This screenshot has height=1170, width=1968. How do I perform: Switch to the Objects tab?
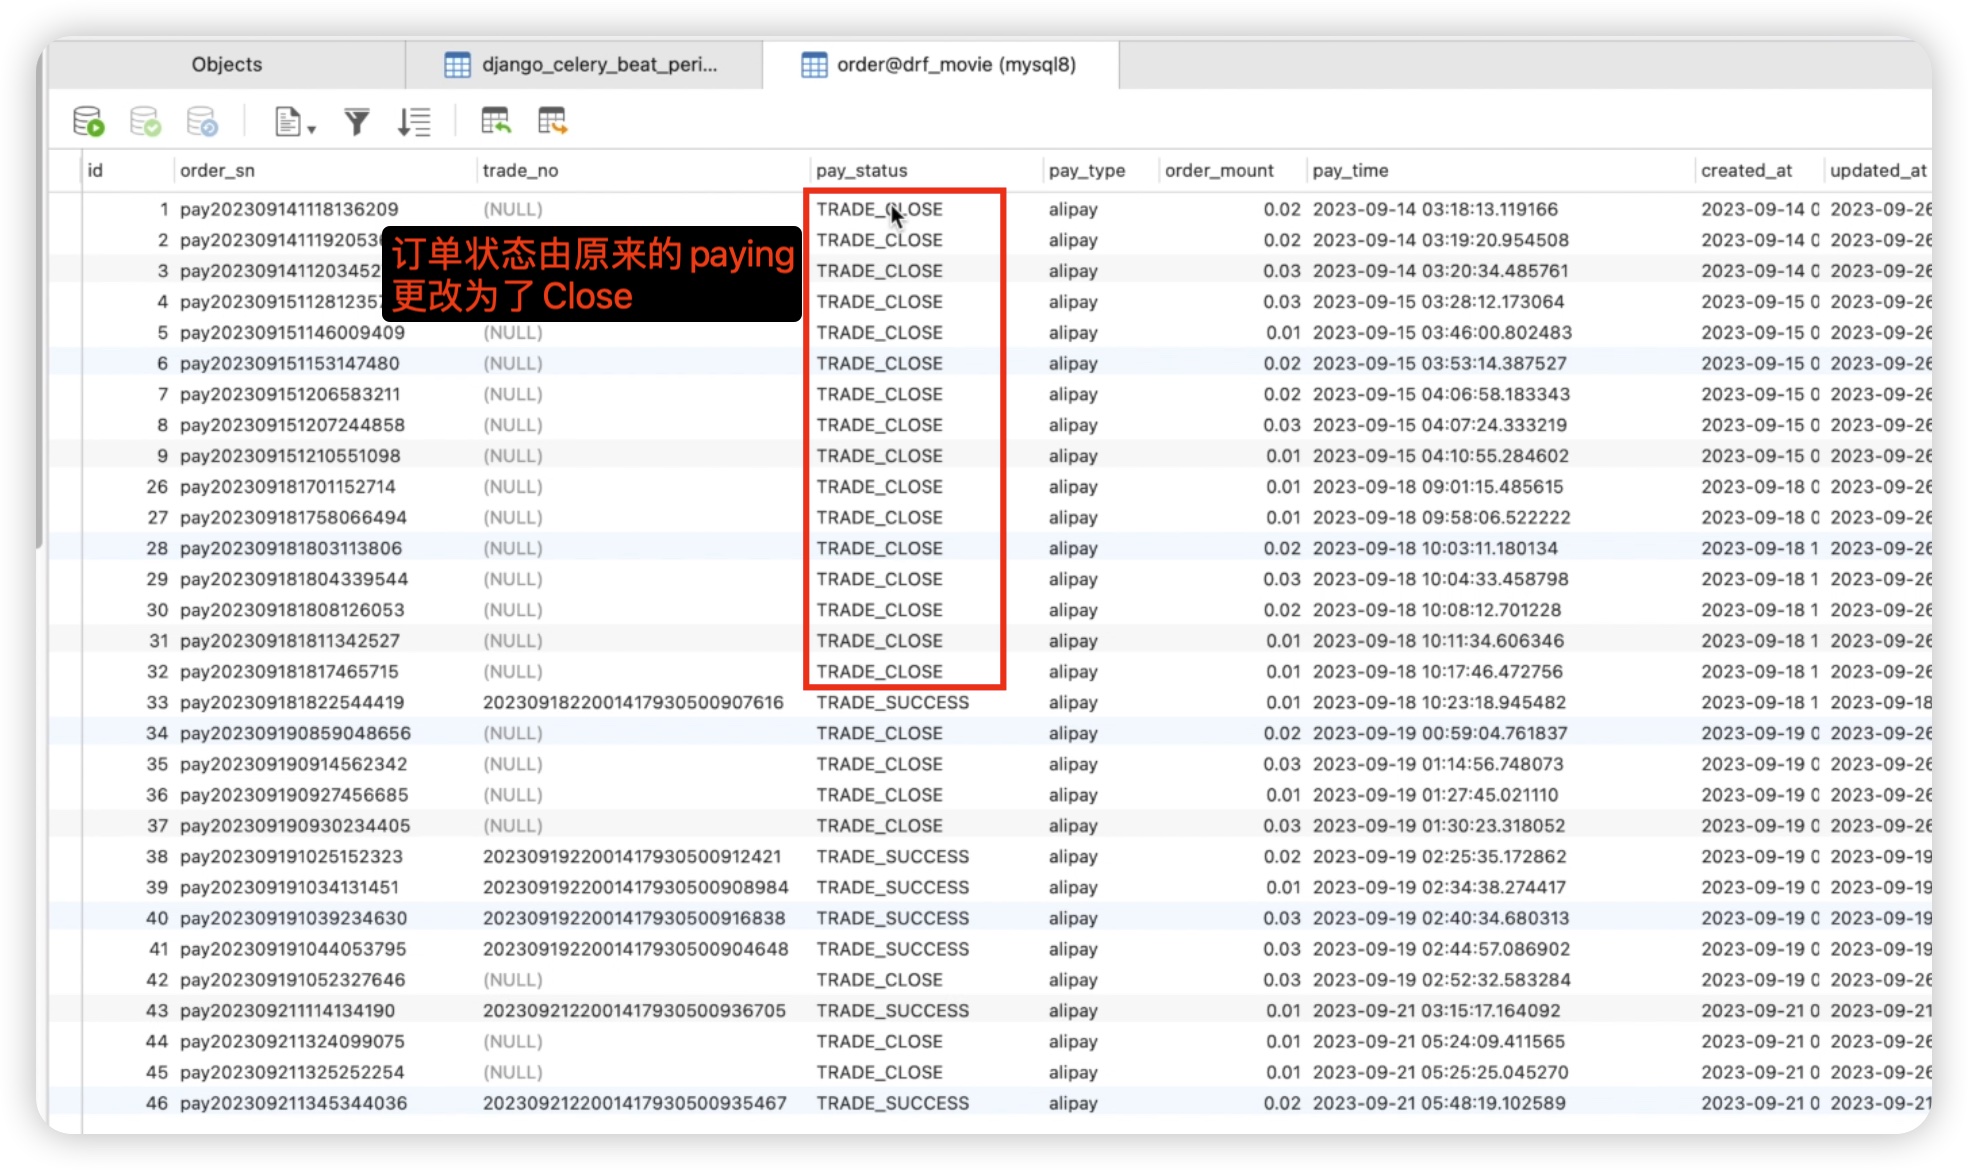(x=227, y=64)
